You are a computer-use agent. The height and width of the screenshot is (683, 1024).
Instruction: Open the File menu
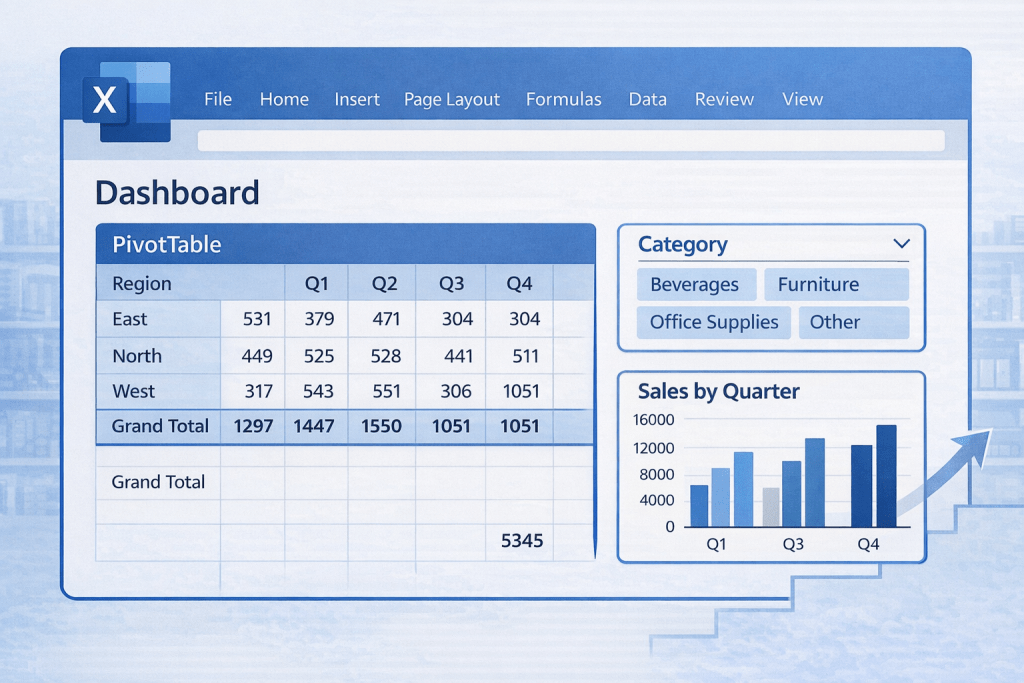[x=217, y=99]
